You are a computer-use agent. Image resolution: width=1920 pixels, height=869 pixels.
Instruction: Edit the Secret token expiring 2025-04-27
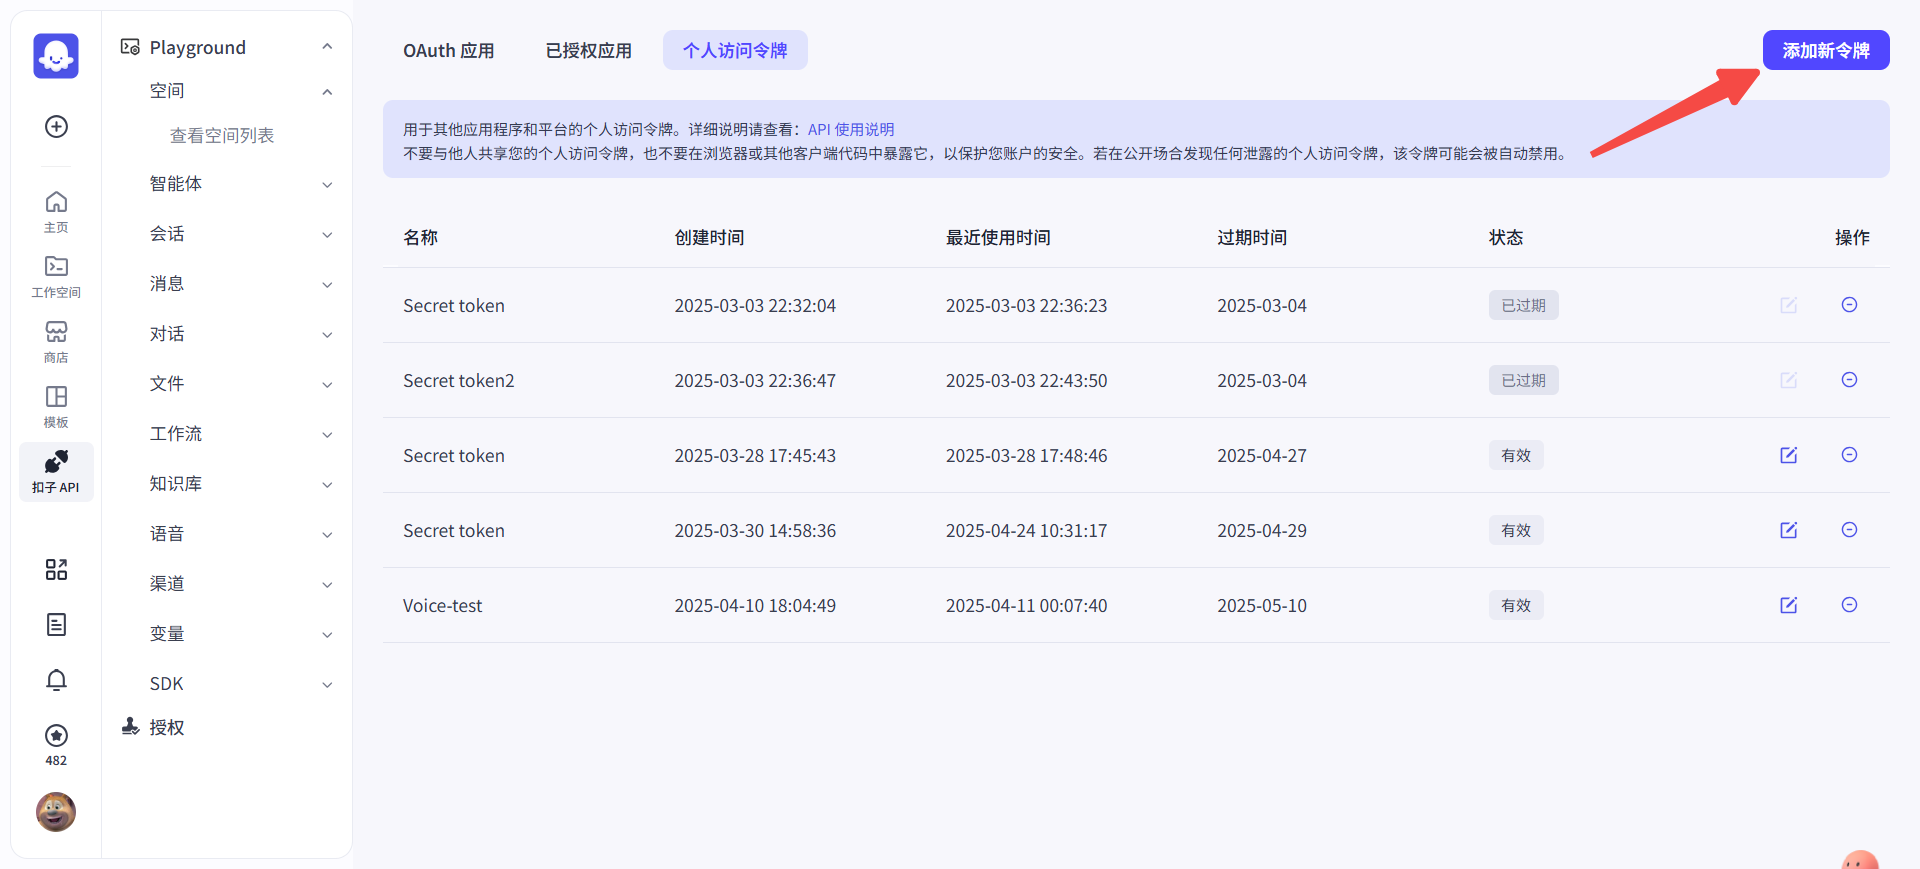tap(1789, 455)
